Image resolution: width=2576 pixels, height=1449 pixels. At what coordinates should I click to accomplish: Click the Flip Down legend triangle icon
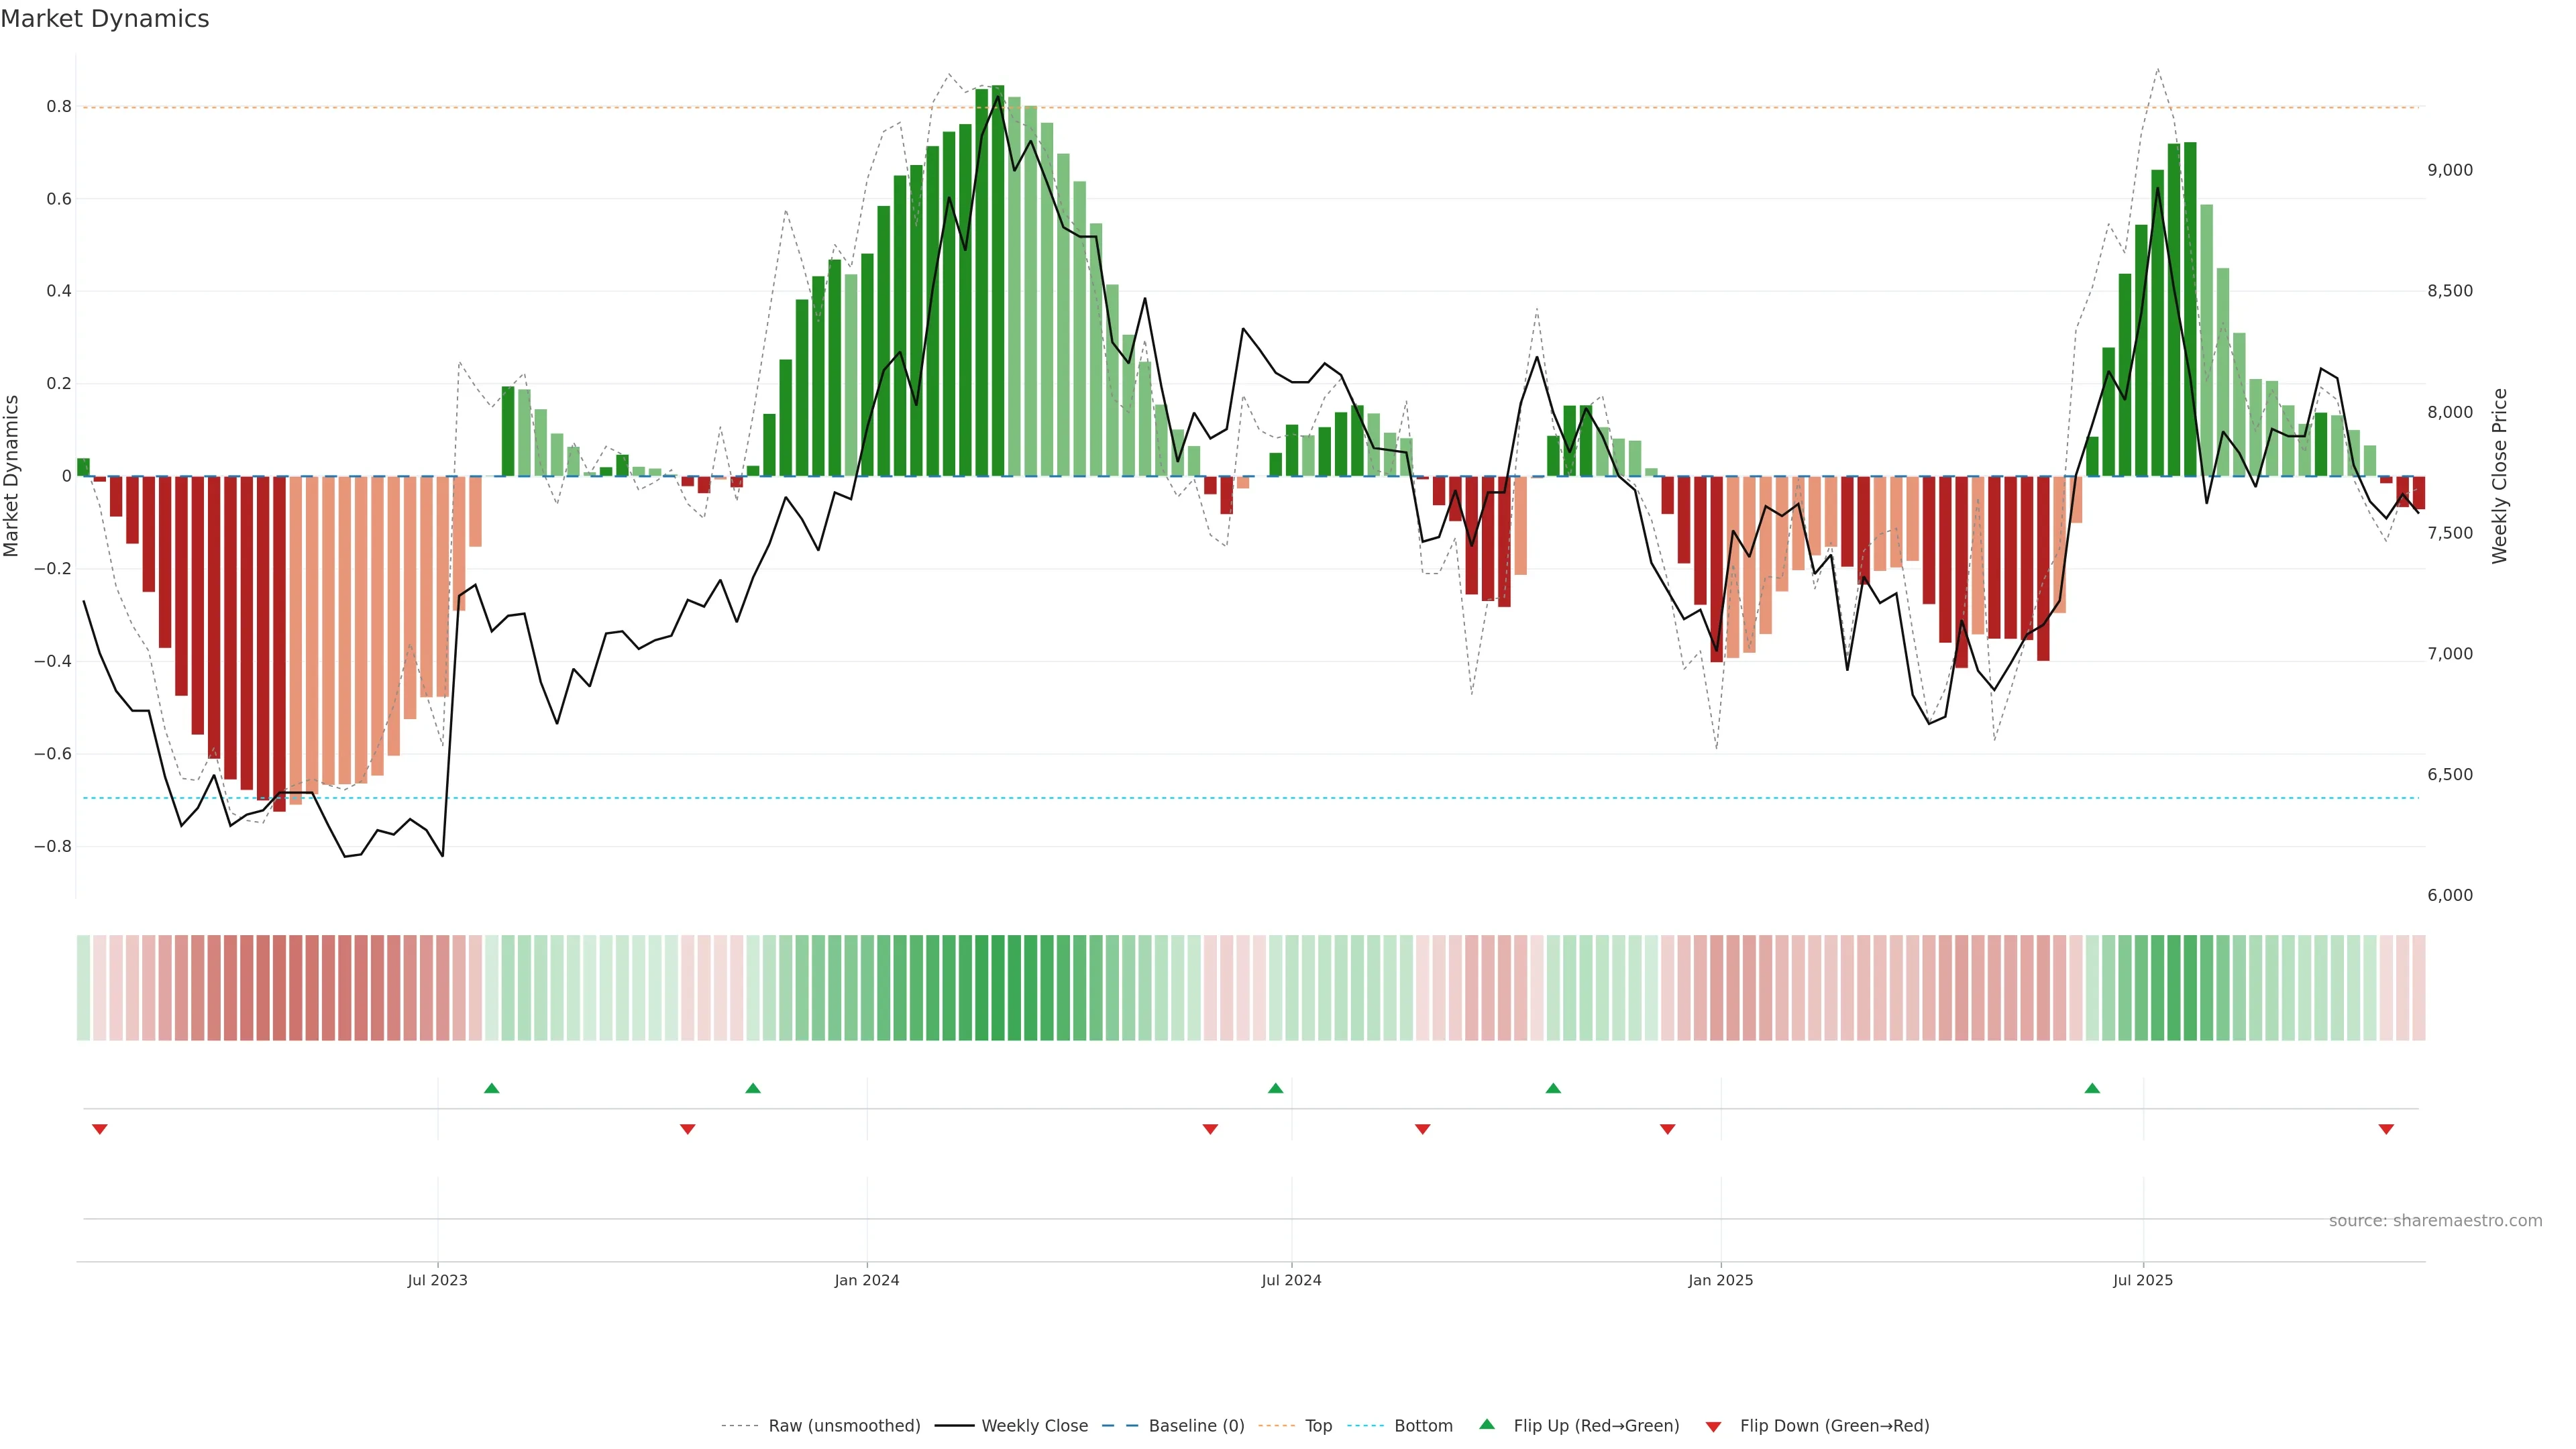tap(1713, 1426)
